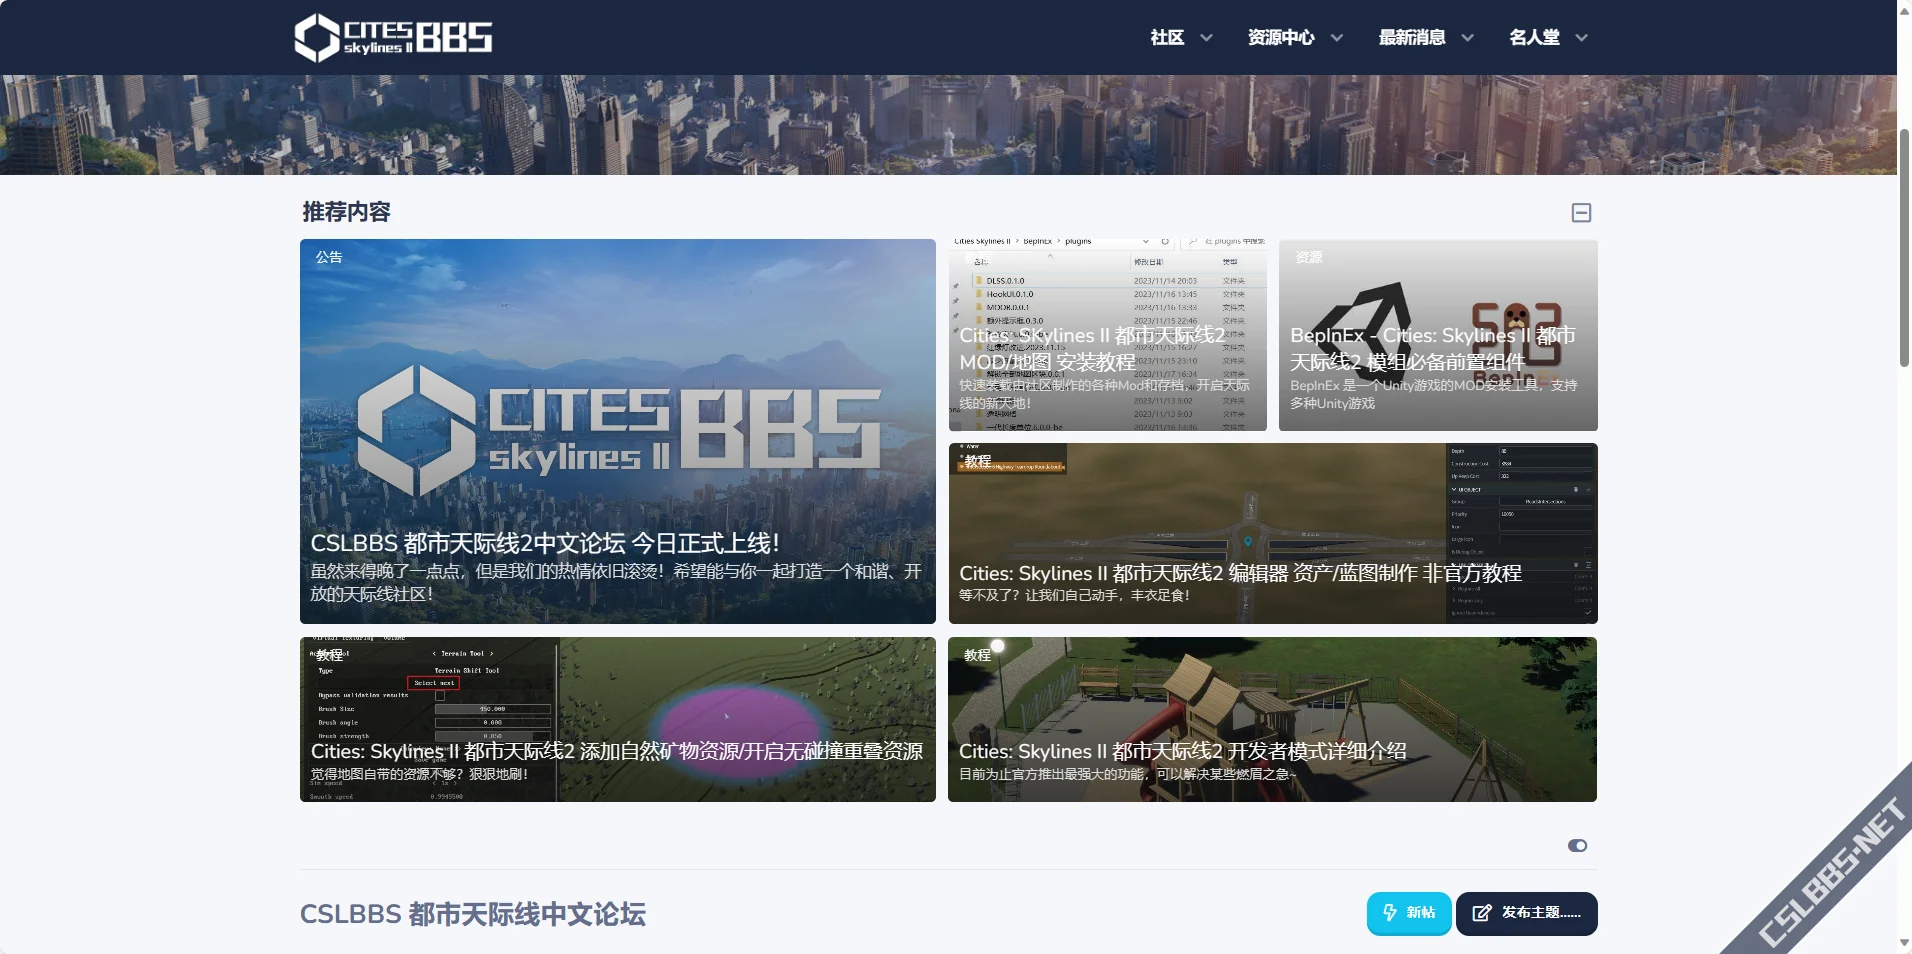Click the 发布主题 button
Viewport: 1912px width, 954px height.
1526,913
